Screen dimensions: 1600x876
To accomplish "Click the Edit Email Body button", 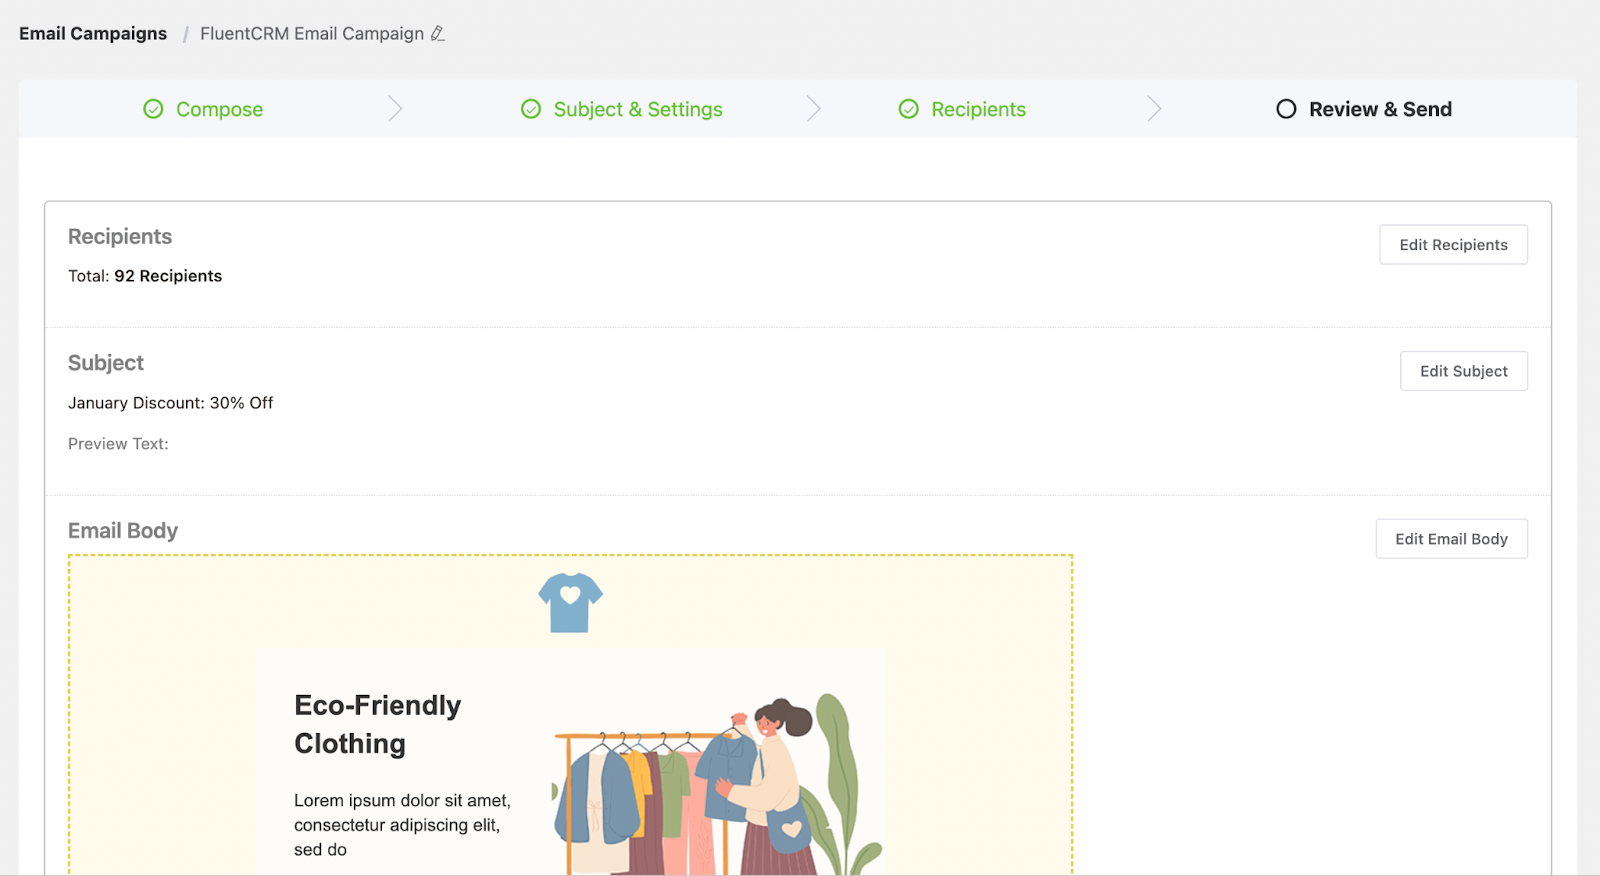I will pos(1451,539).
